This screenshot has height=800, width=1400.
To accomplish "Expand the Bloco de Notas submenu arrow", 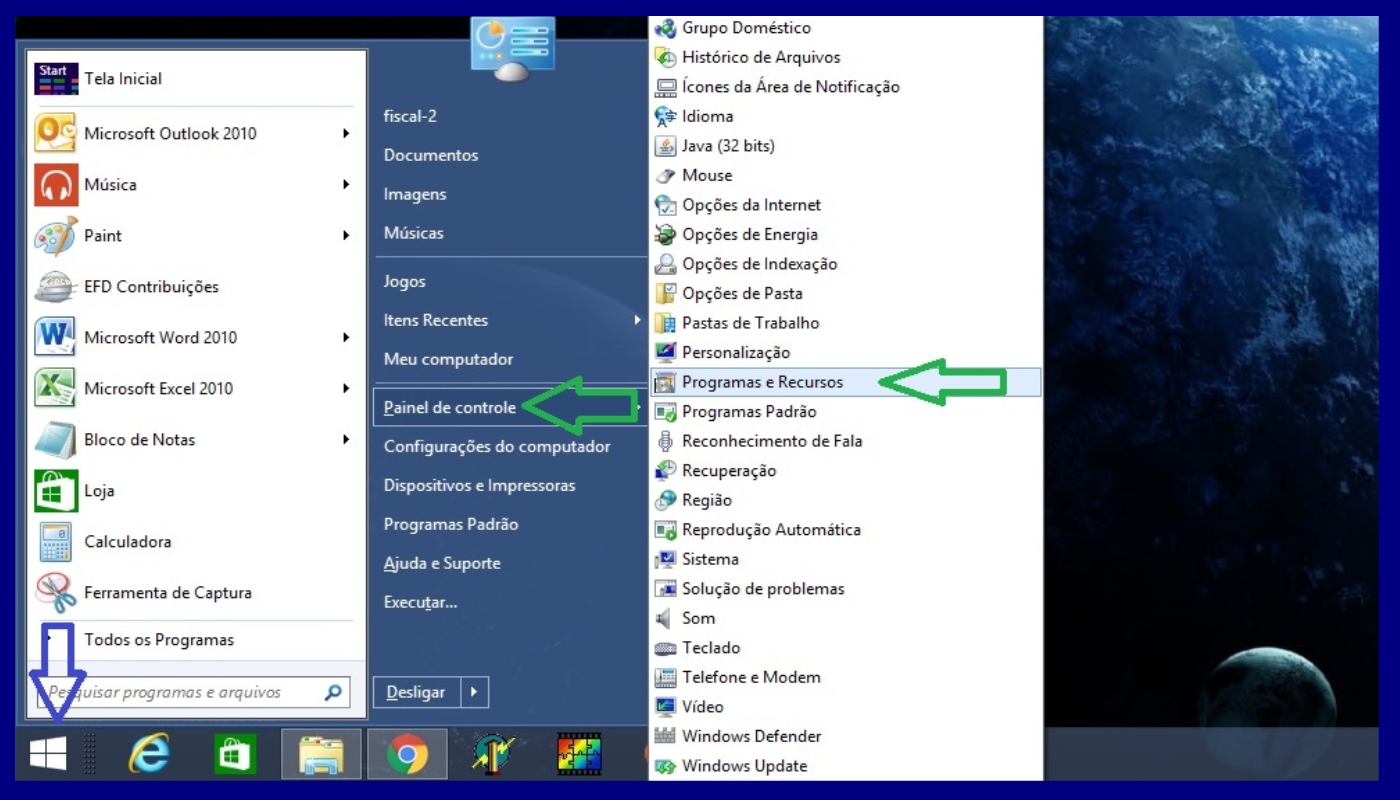I will coord(346,439).
